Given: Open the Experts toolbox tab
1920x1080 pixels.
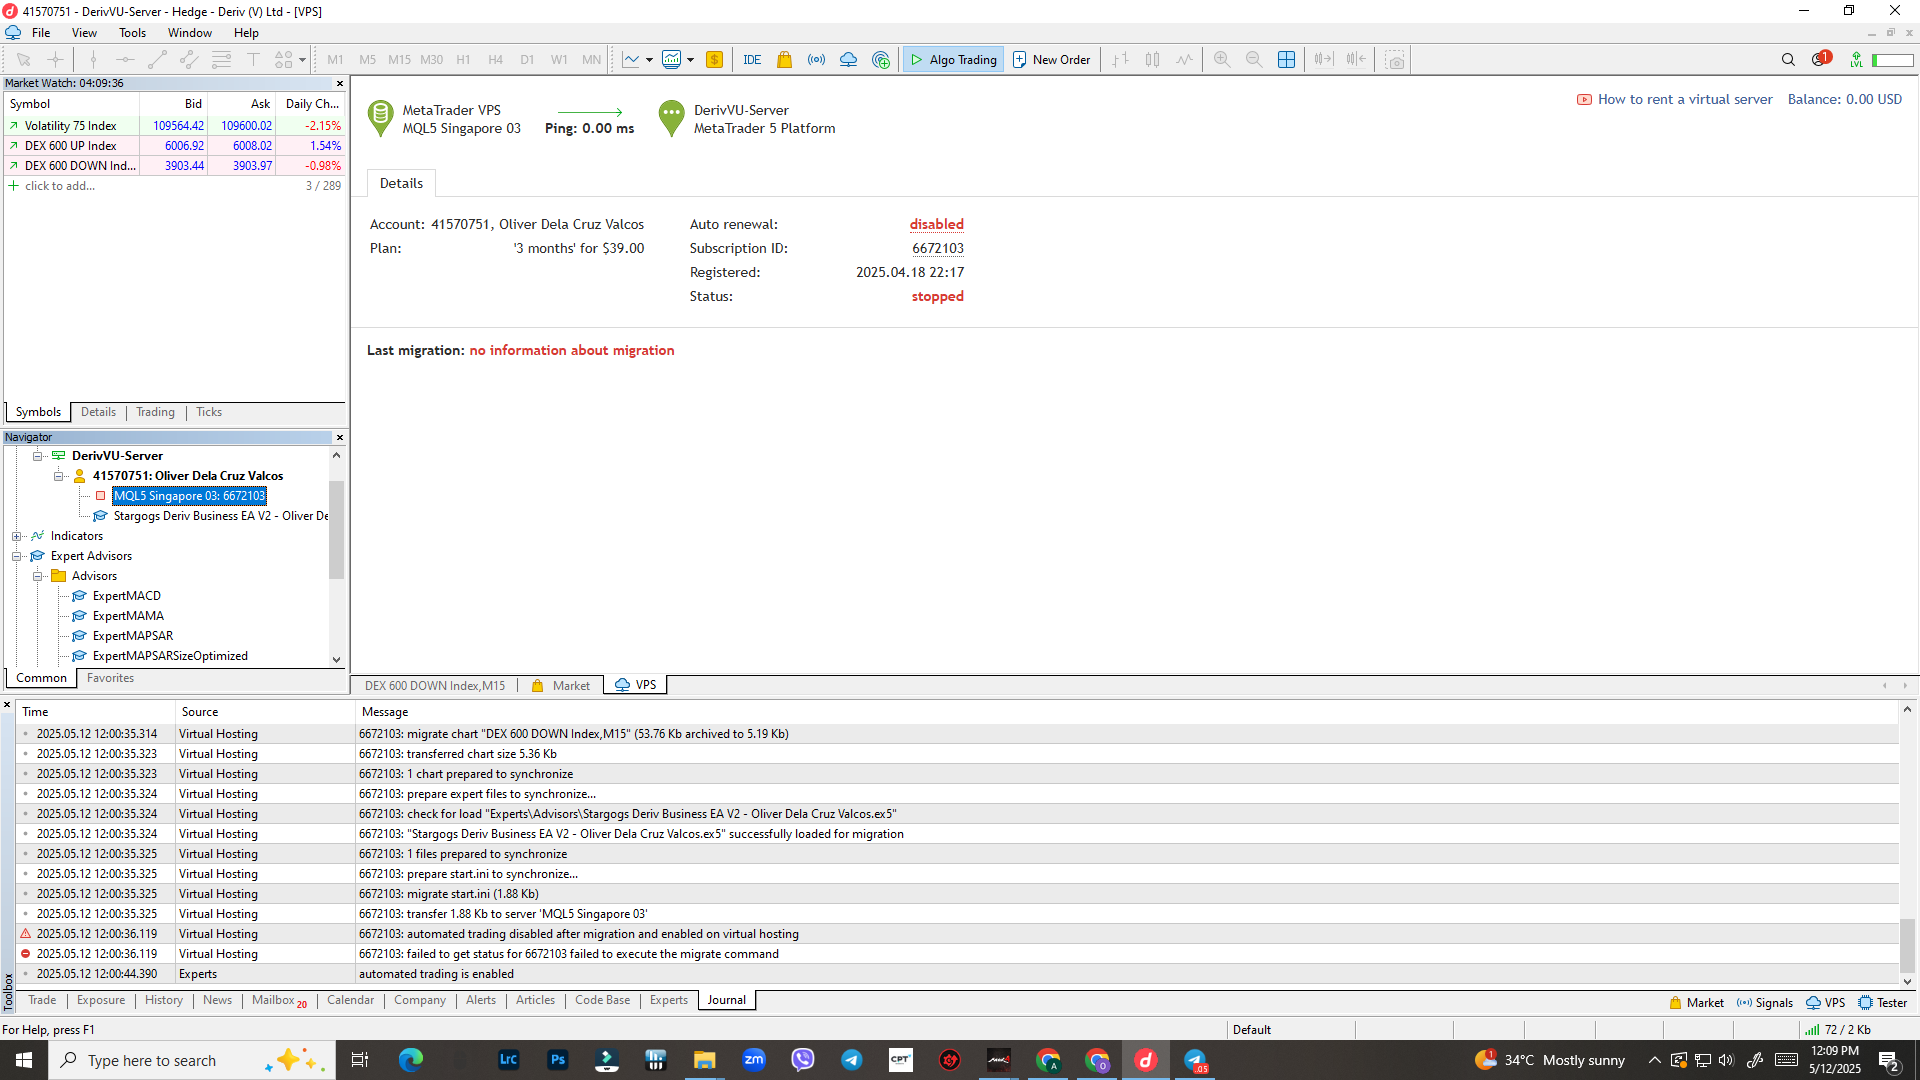Looking at the screenshot, I should tap(669, 1000).
